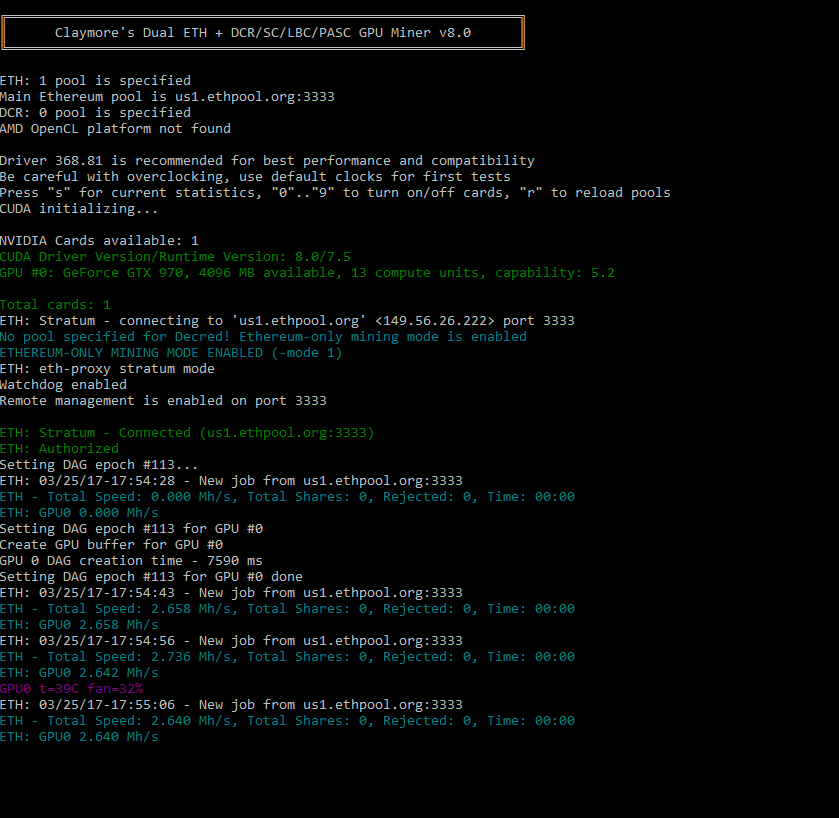The height and width of the screenshot is (818, 839).
Task: Click 'ETHEREUM-ONLY MINING MODE ENABLED' text
Action: [x=171, y=353]
